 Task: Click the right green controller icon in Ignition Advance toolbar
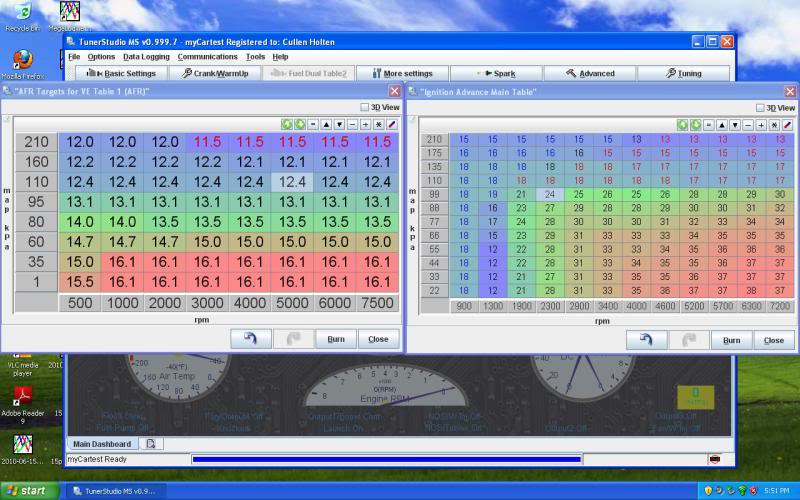pos(695,125)
